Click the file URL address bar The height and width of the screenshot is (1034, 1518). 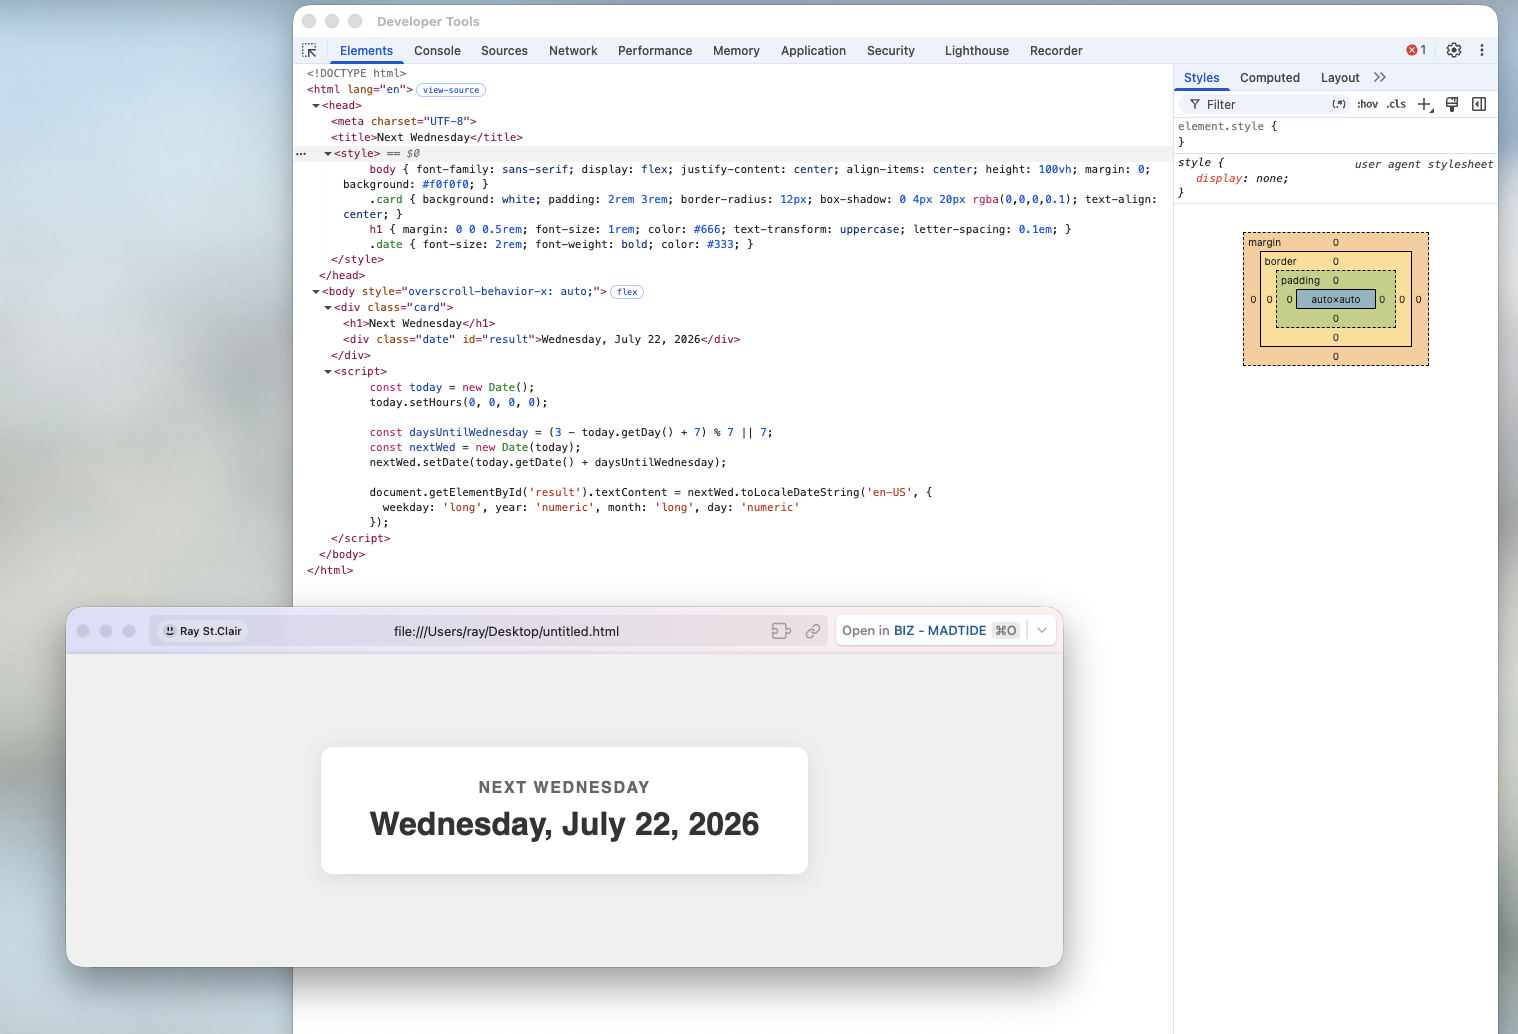tap(506, 631)
